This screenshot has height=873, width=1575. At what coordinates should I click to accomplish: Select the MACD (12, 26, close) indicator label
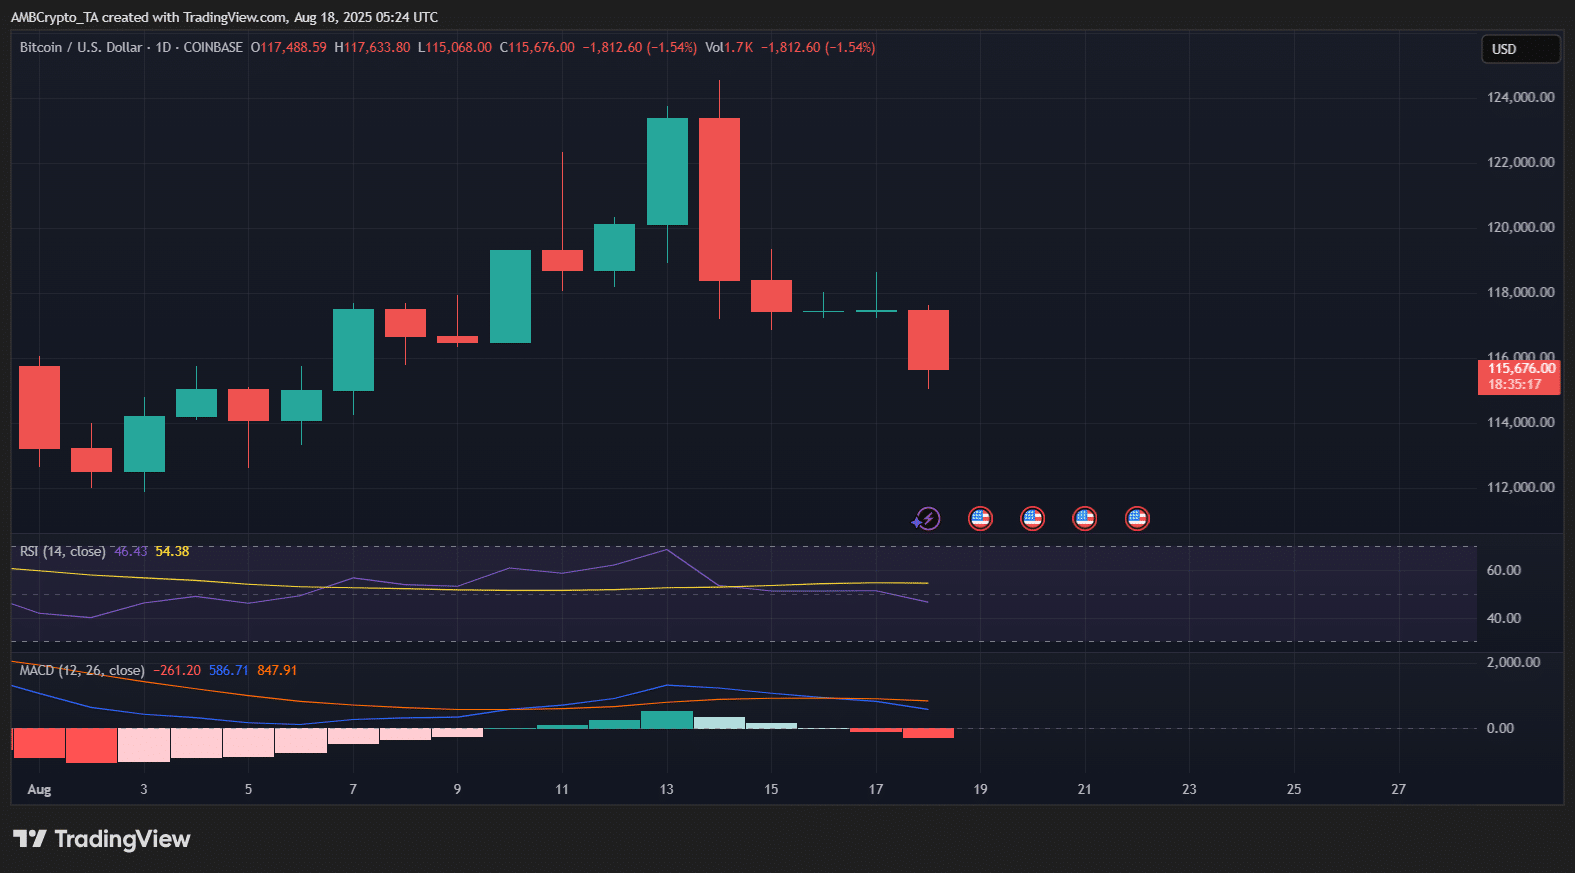click(82, 670)
